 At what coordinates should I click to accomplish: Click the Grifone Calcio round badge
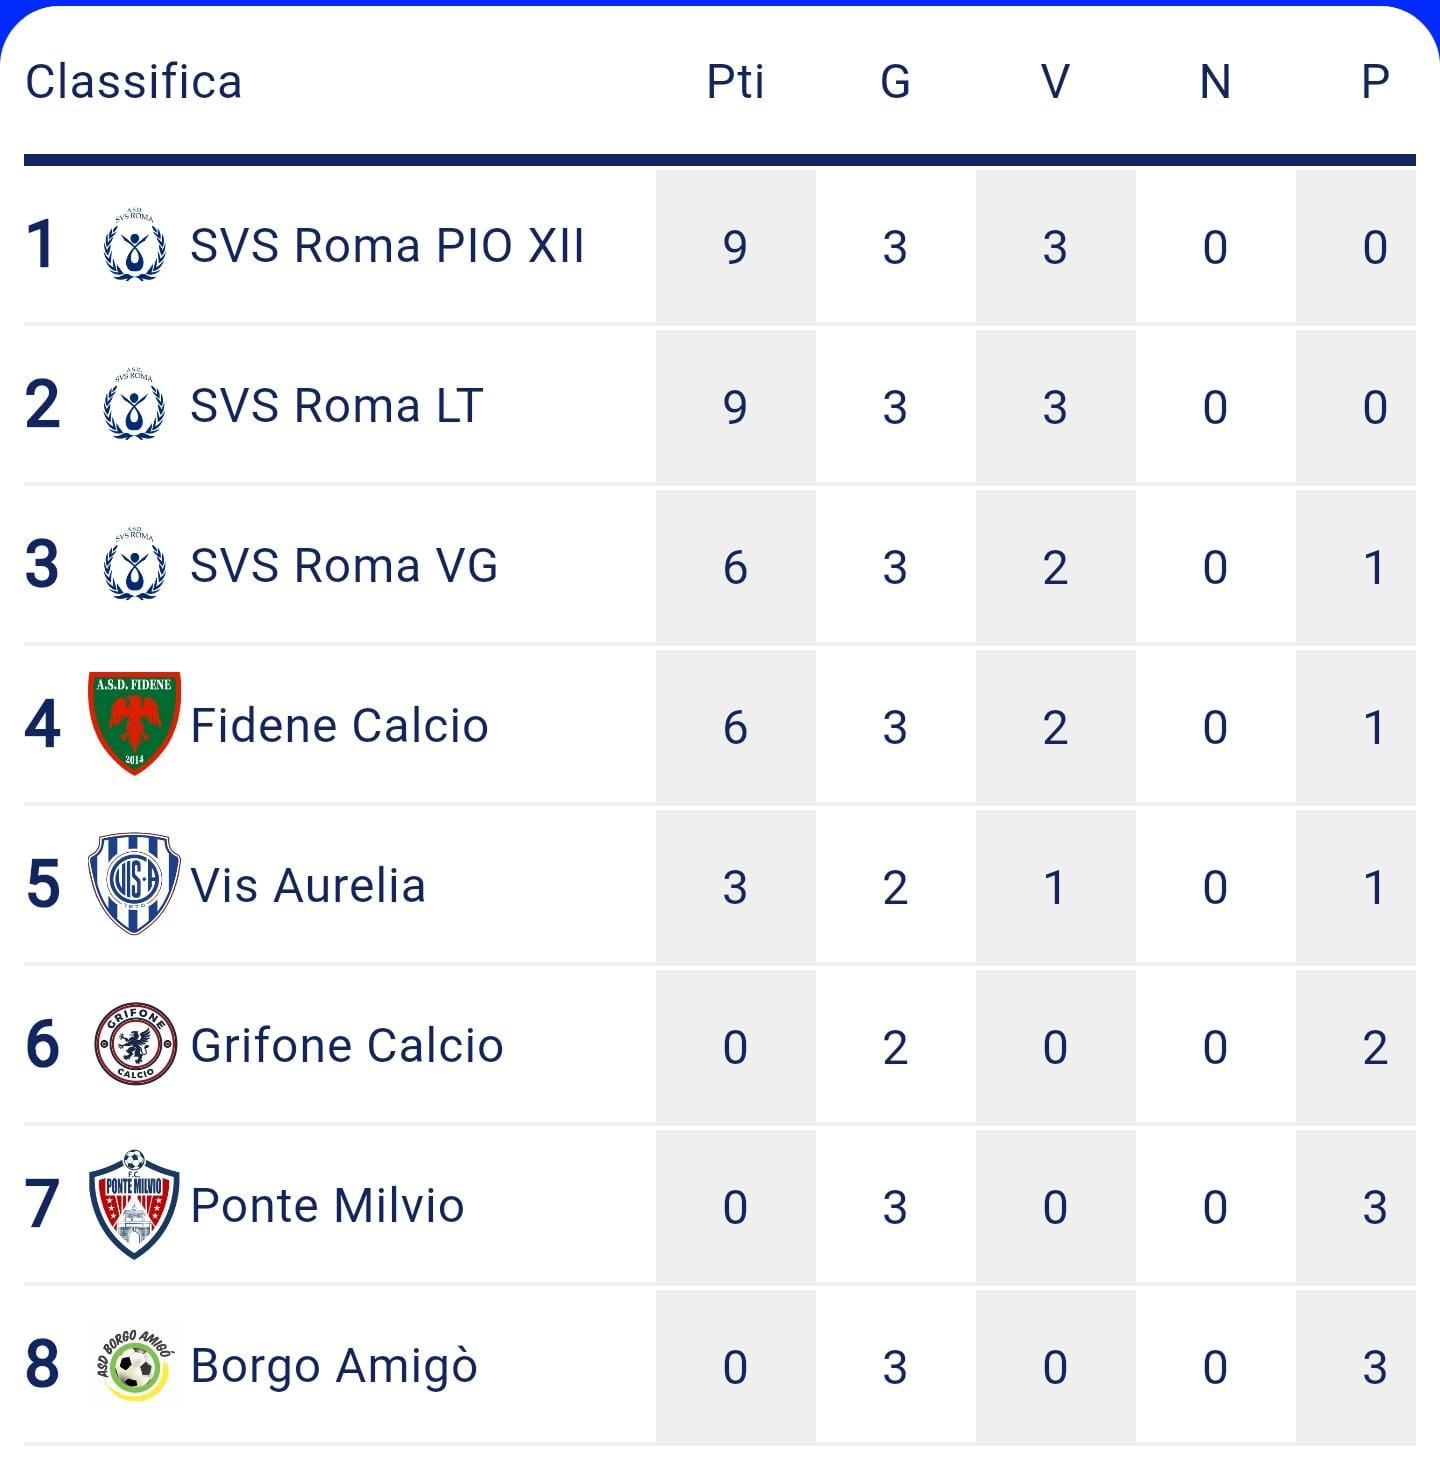(x=135, y=1044)
